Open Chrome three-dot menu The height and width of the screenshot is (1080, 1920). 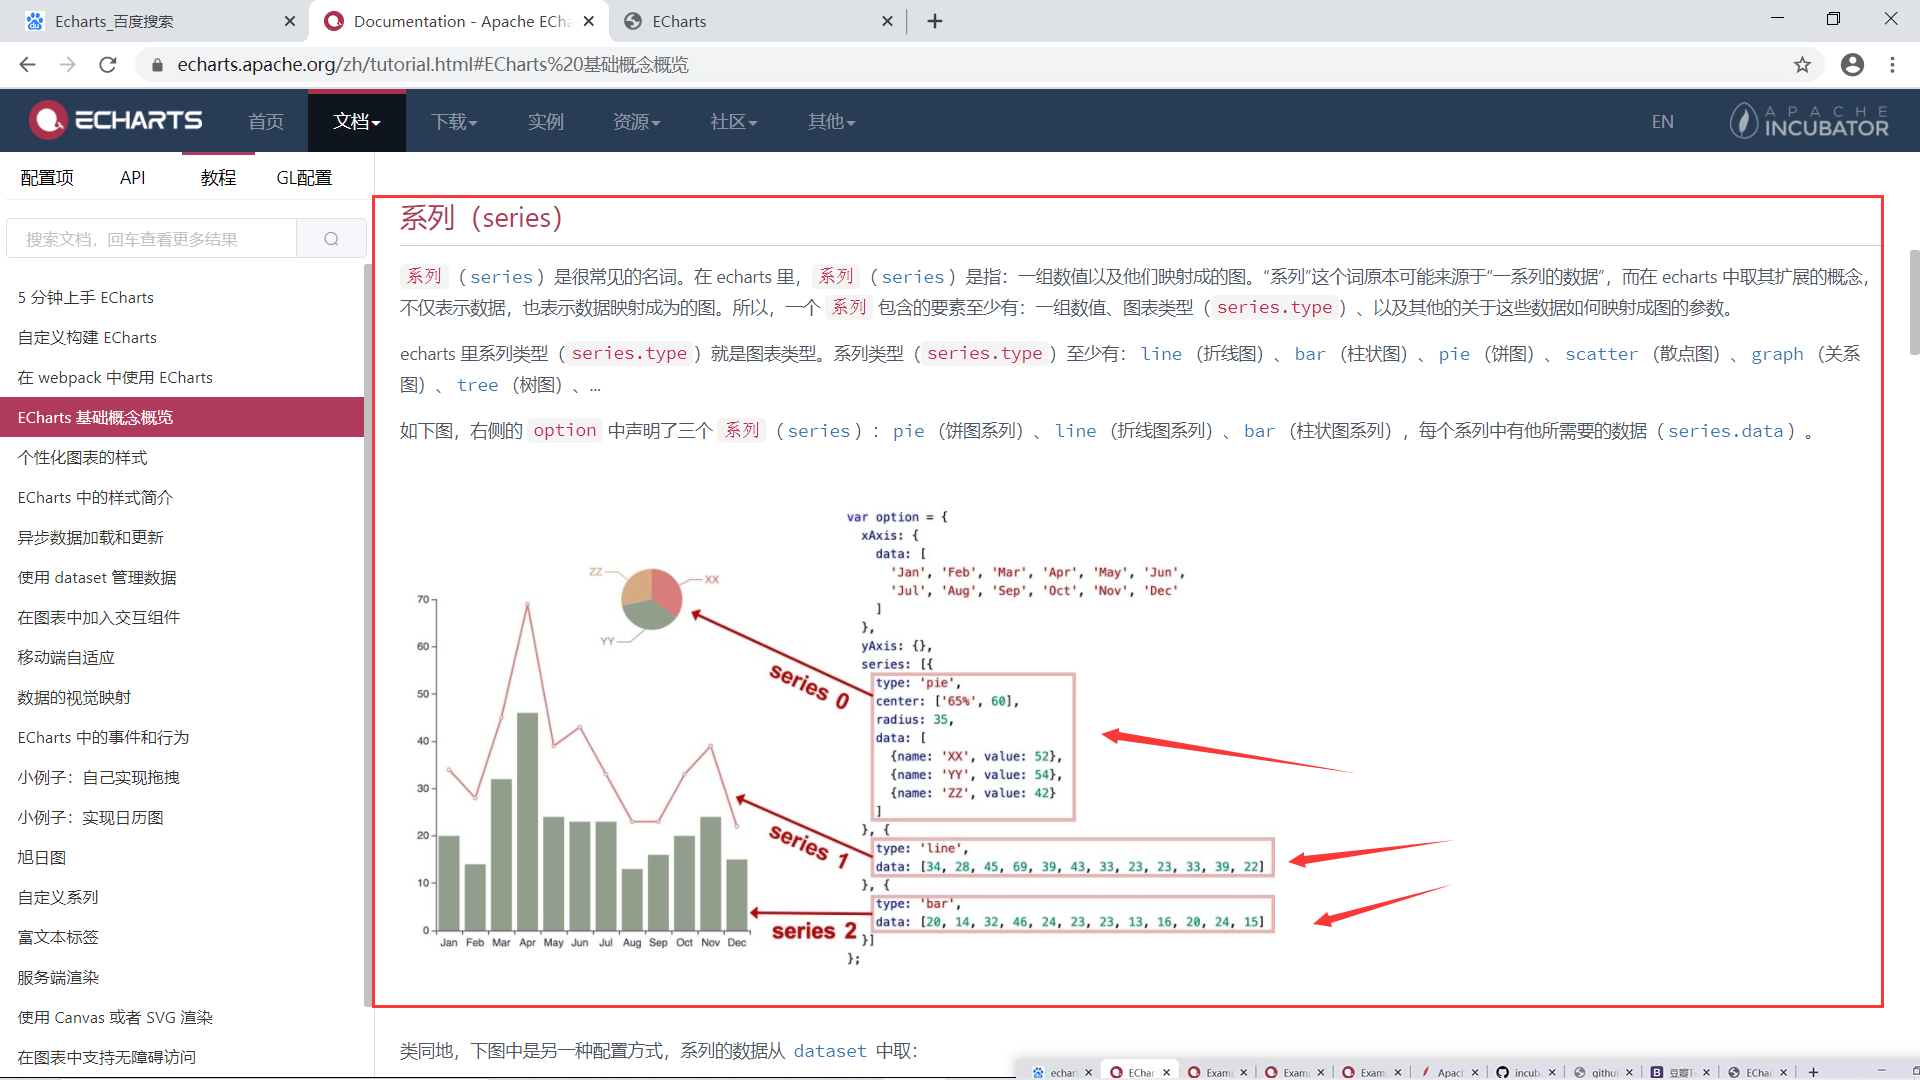point(1892,65)
